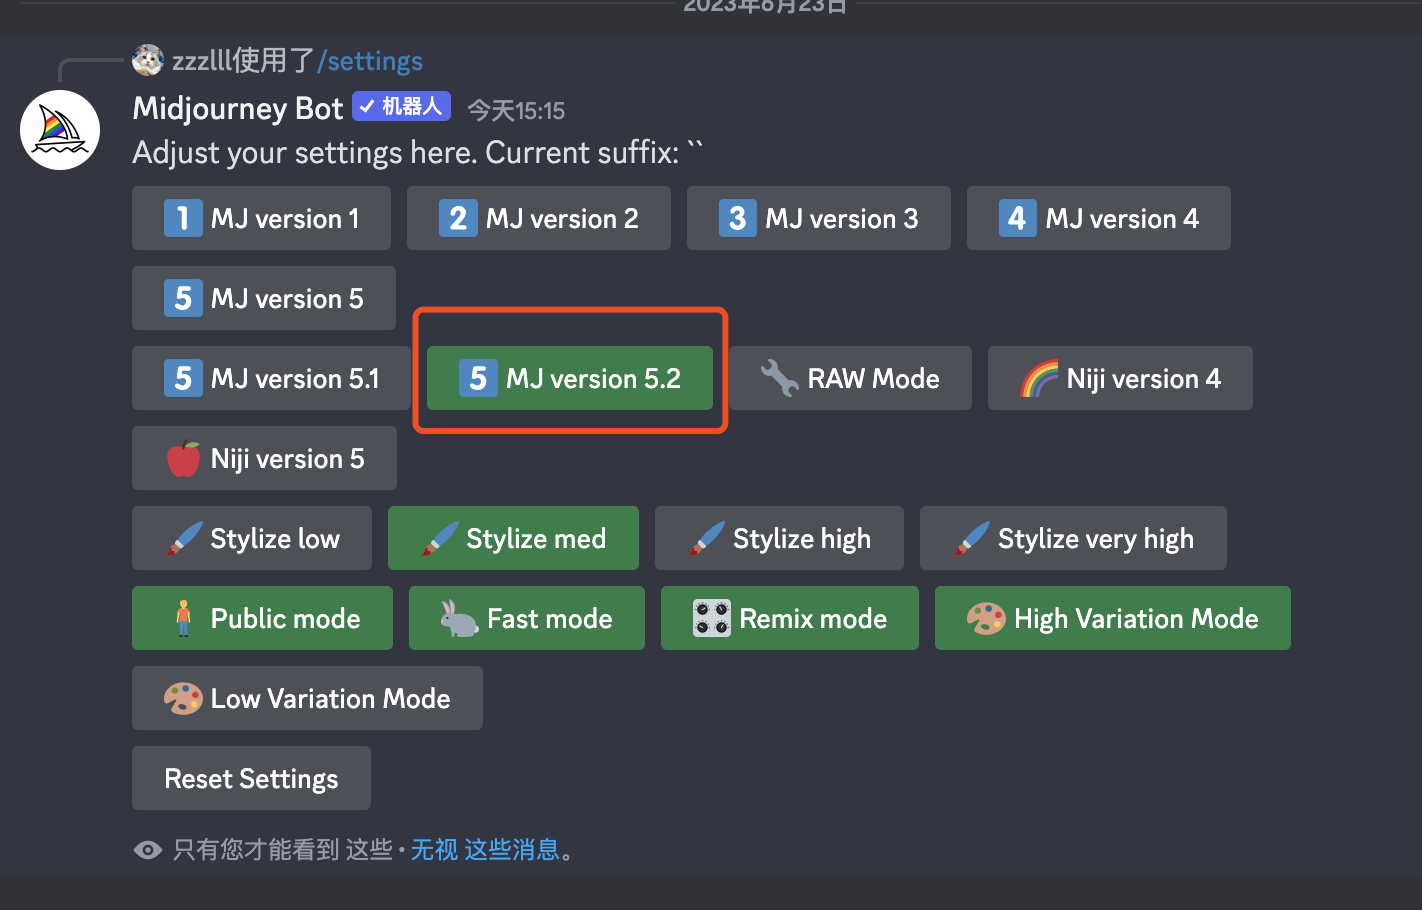
Task: Set Stylize very high
Action: point(1073,538)
